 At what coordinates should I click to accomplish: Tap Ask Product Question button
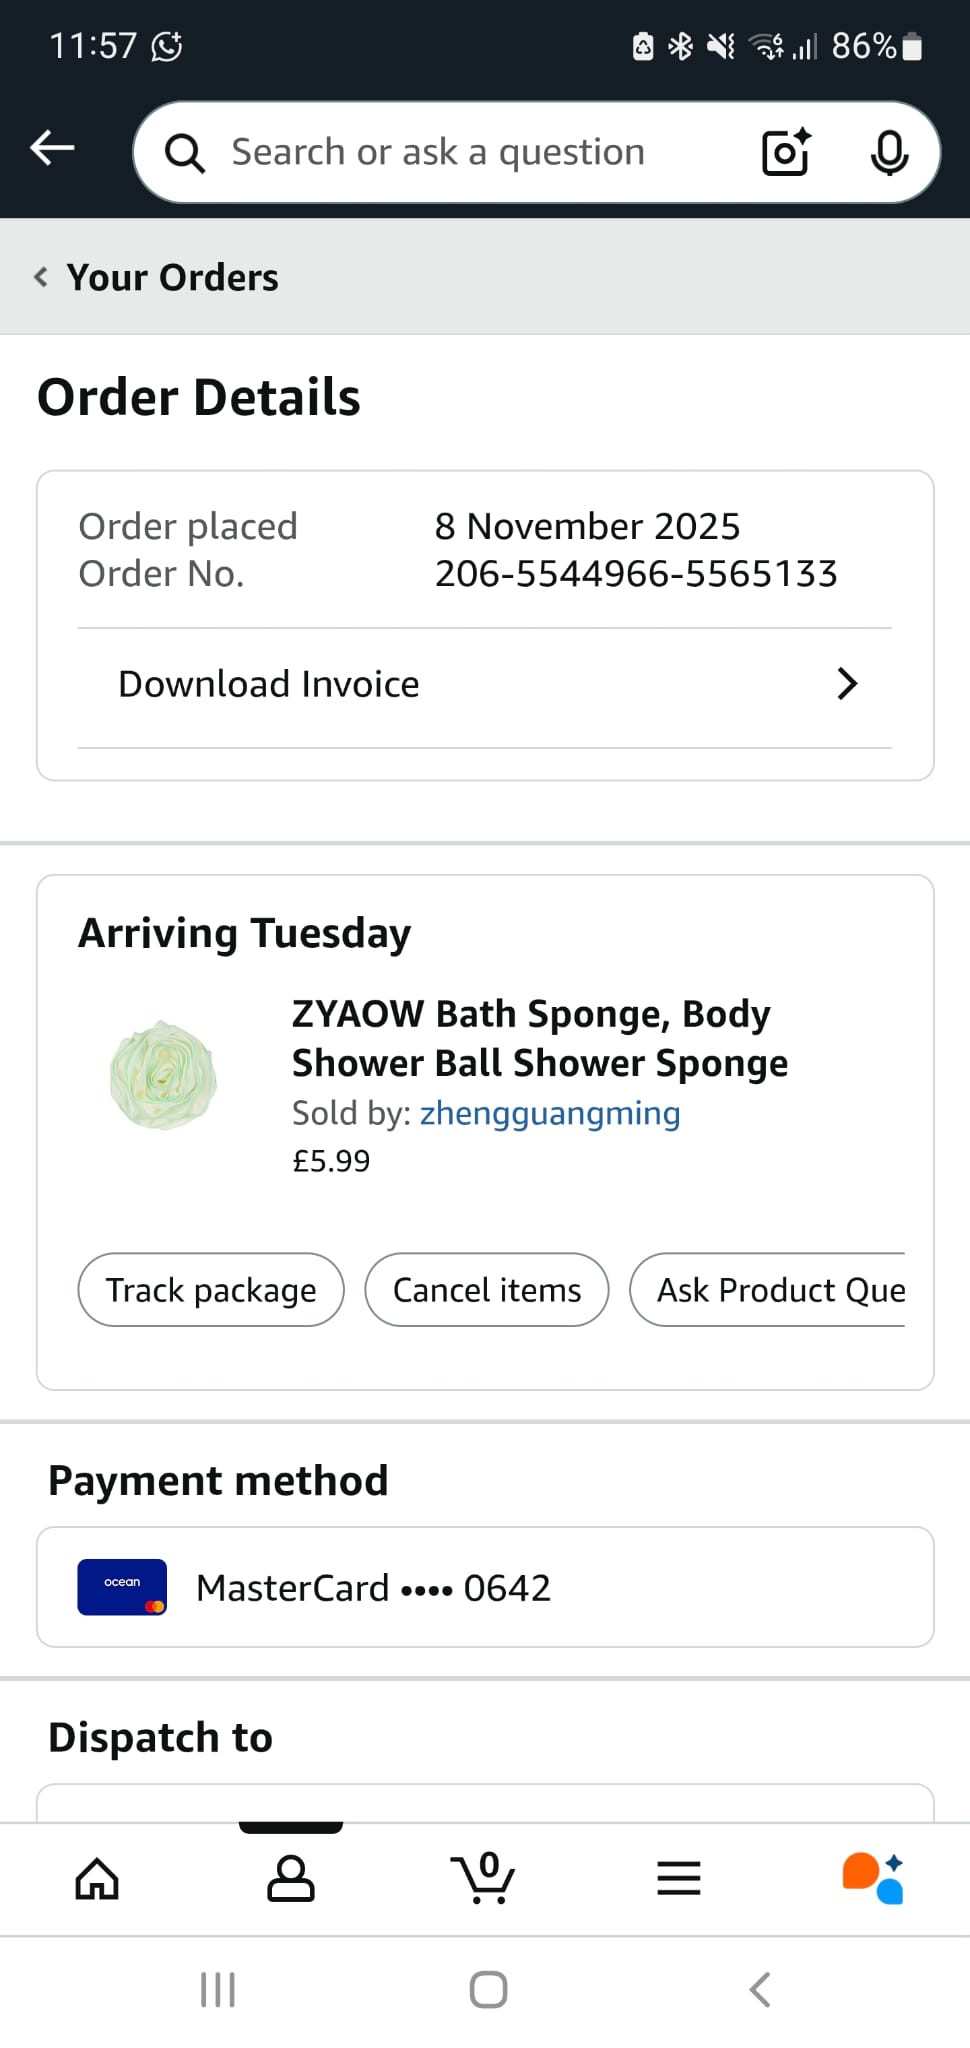[x=770, y=1290]
